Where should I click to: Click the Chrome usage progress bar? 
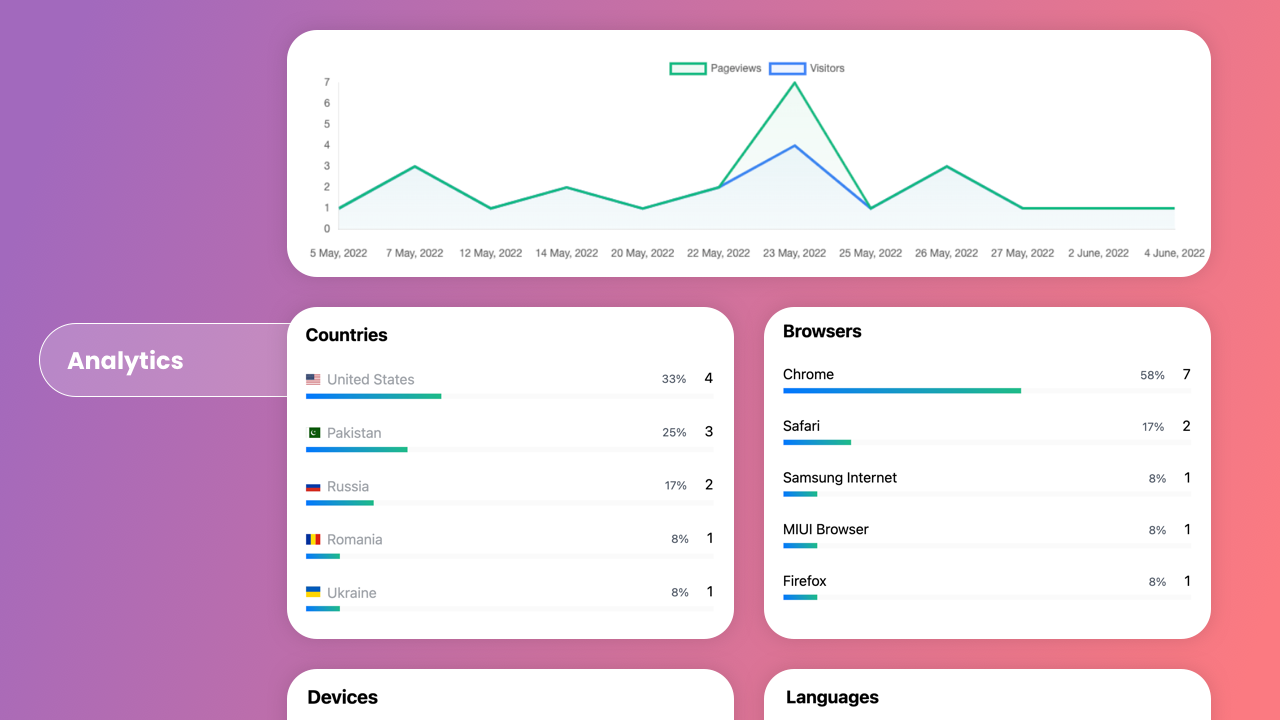[901, 391]
